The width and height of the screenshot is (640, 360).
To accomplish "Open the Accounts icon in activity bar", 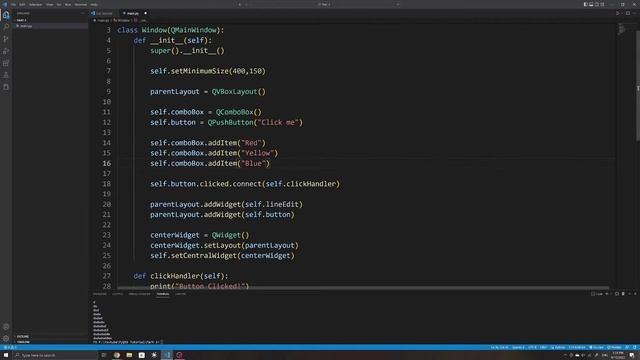I will [x=6, y=327].
